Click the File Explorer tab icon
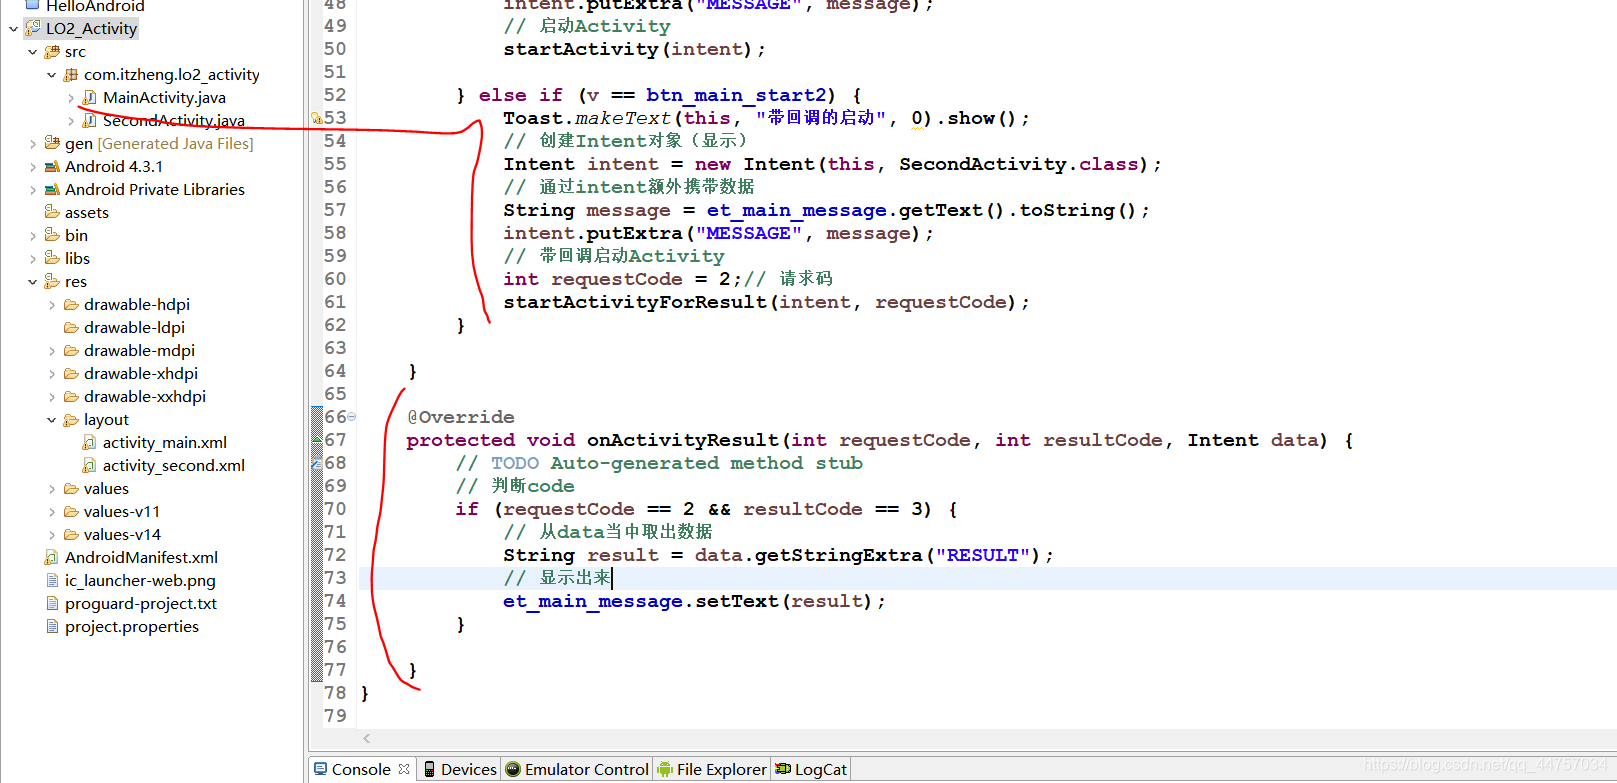The height and width of the screenshot is (783, 1617). click(665, 769)
